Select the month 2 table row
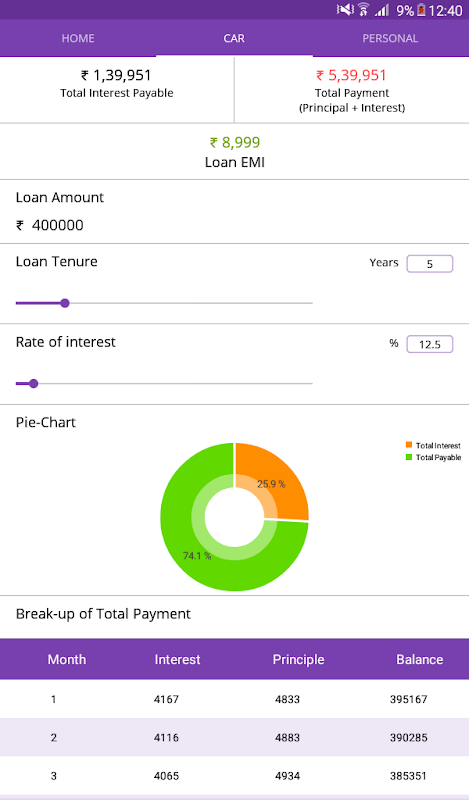Screen dimensions: 469x800 (234, 737)
